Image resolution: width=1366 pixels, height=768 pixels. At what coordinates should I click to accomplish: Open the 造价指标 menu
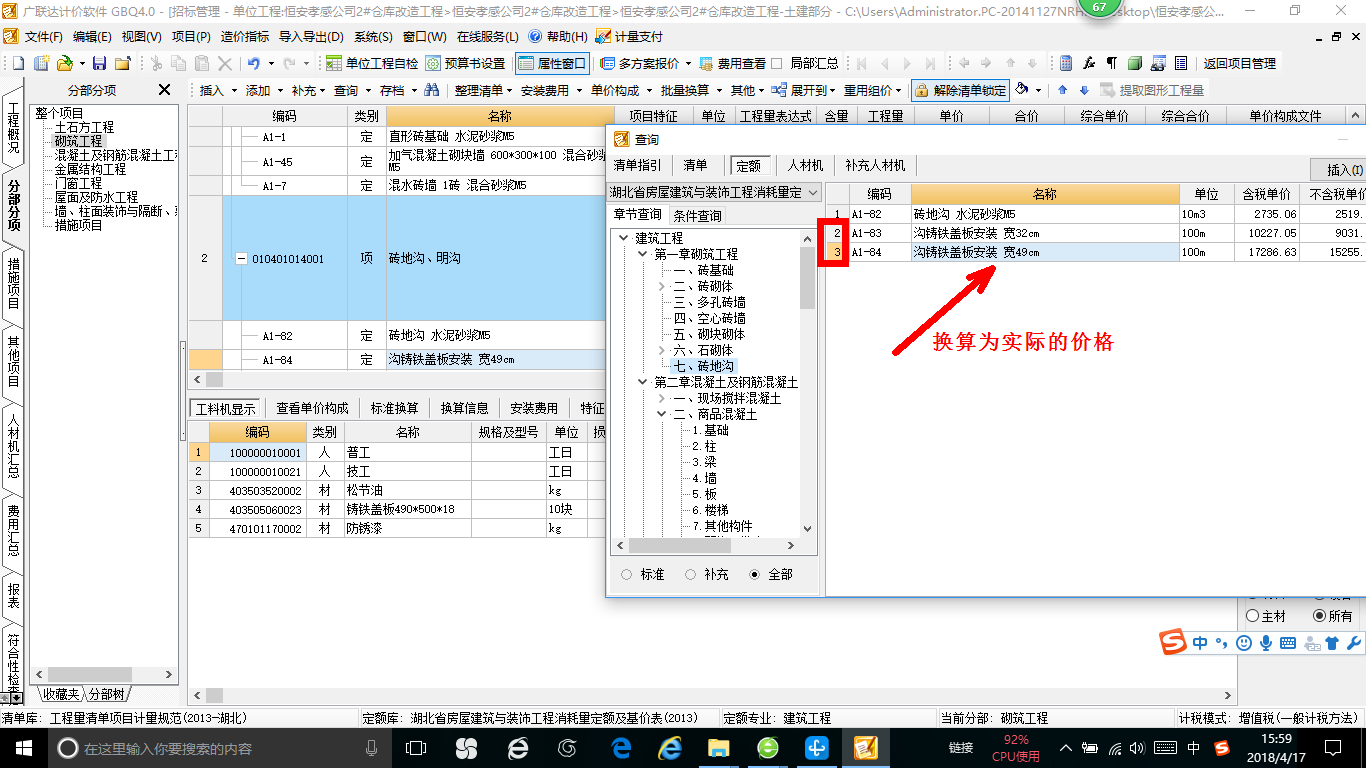(x=244, y=36)
